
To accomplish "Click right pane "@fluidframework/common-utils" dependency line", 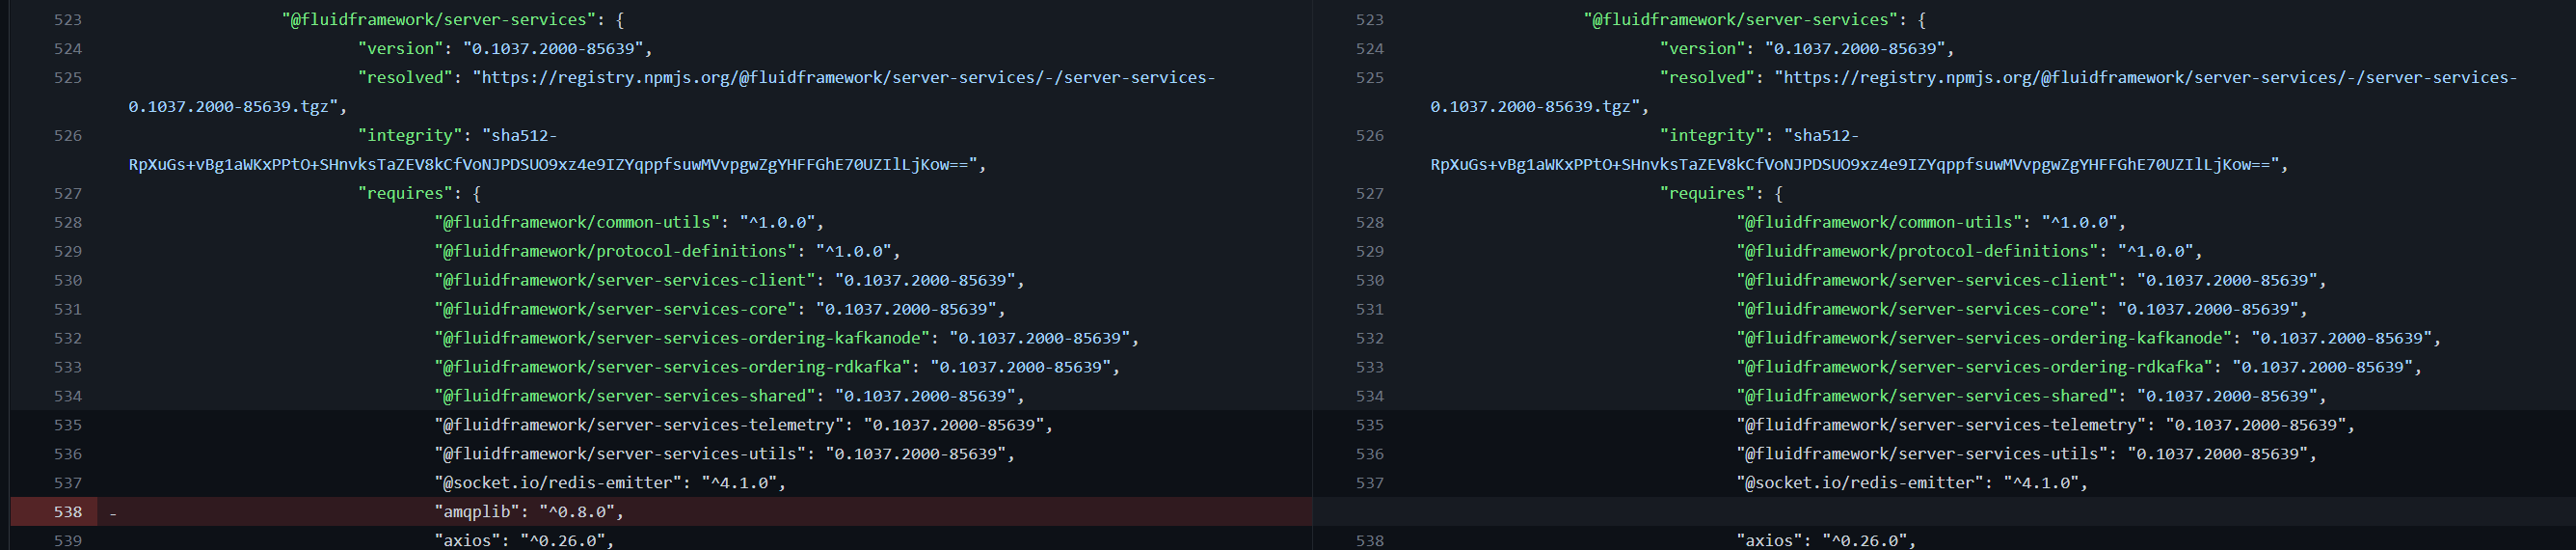I will click(1931, 223).
